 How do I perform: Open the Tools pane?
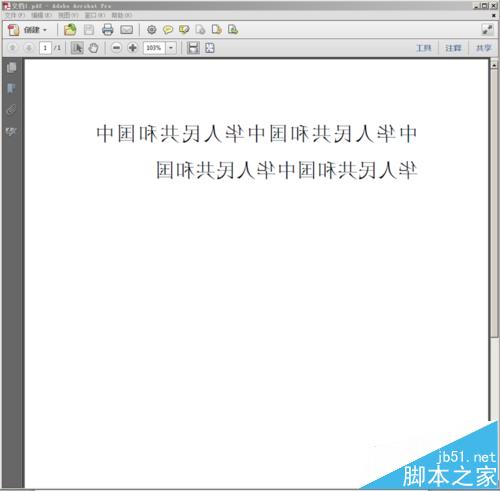point(424,48)
